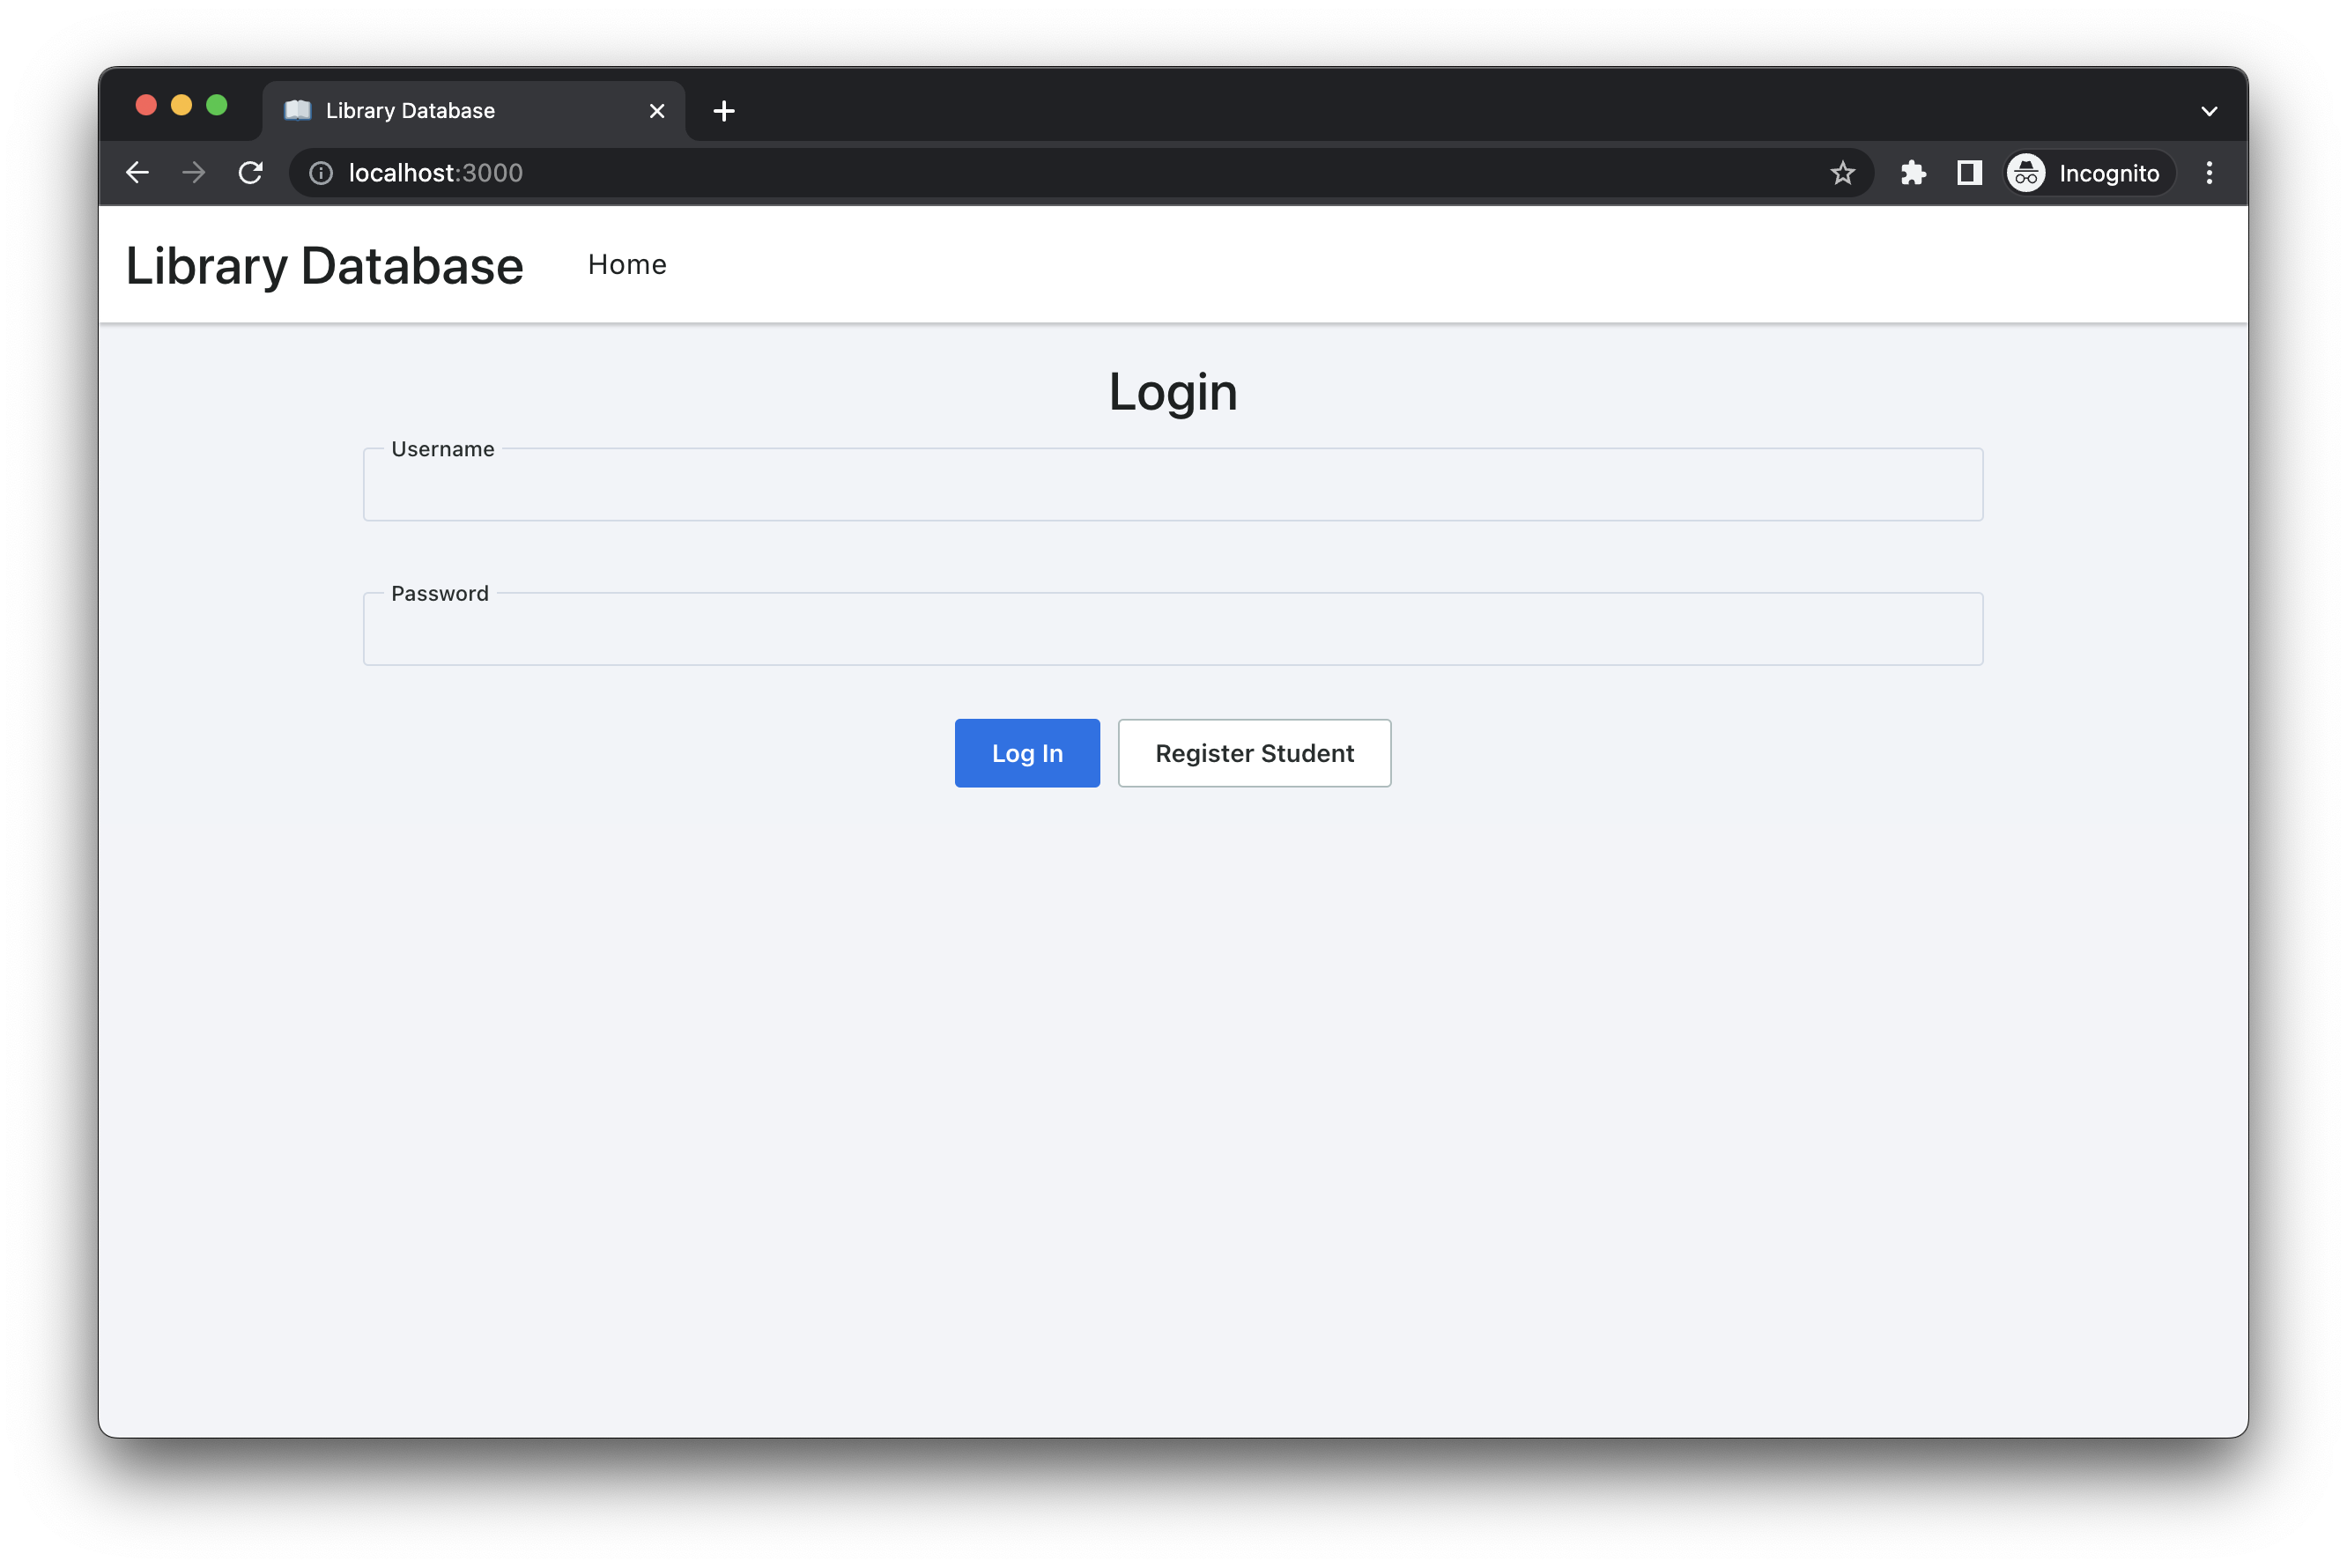The height and width of the screenshot is (1568, 2347).
Task: Open Chrome's three-dot menu
Action: pos(2209,173)
